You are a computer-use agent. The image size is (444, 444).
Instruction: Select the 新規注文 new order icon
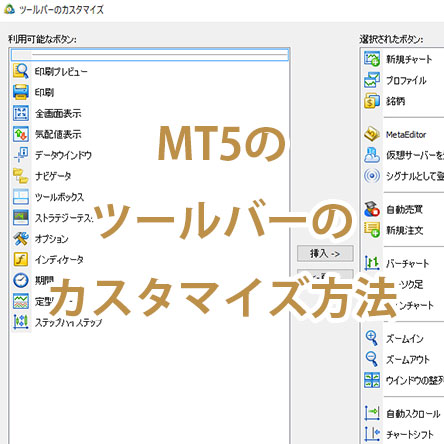click(372, 230)
